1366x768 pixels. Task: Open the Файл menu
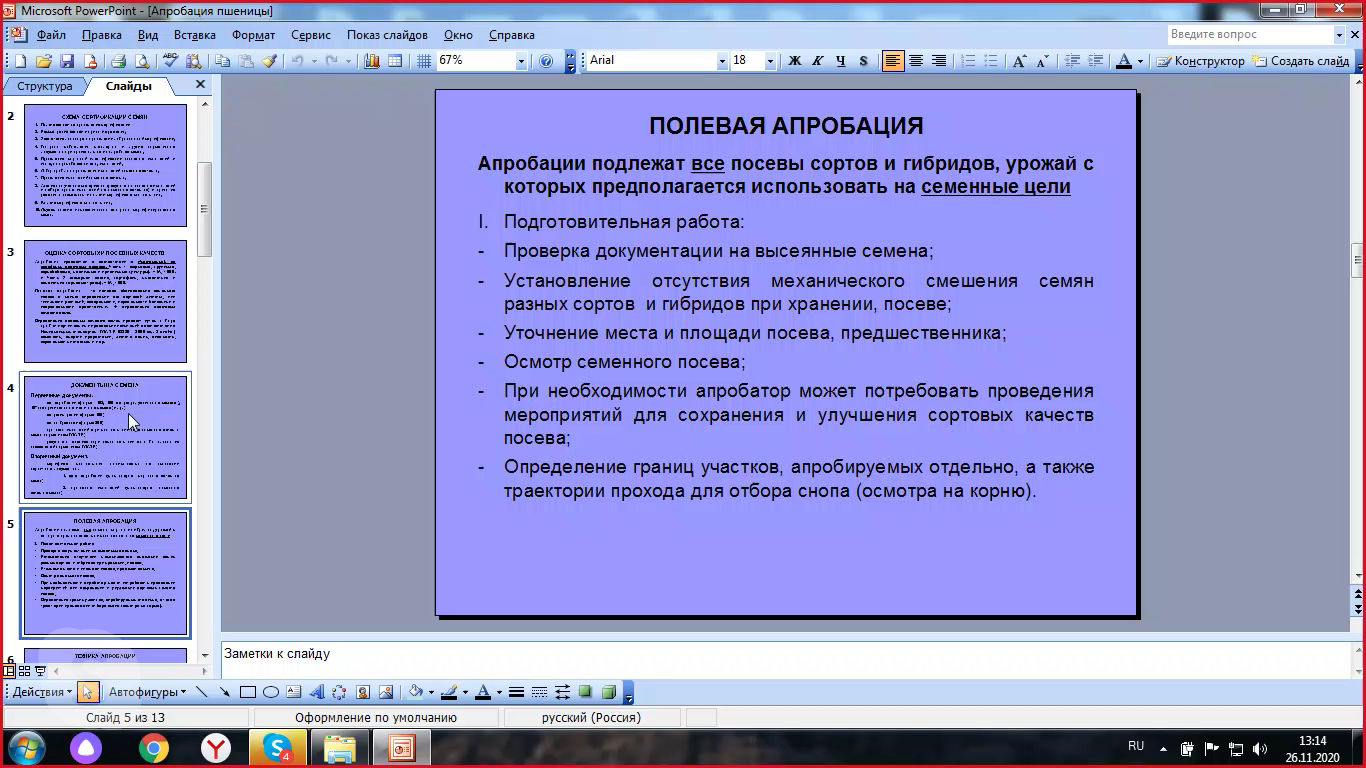(x=51, y=35)
